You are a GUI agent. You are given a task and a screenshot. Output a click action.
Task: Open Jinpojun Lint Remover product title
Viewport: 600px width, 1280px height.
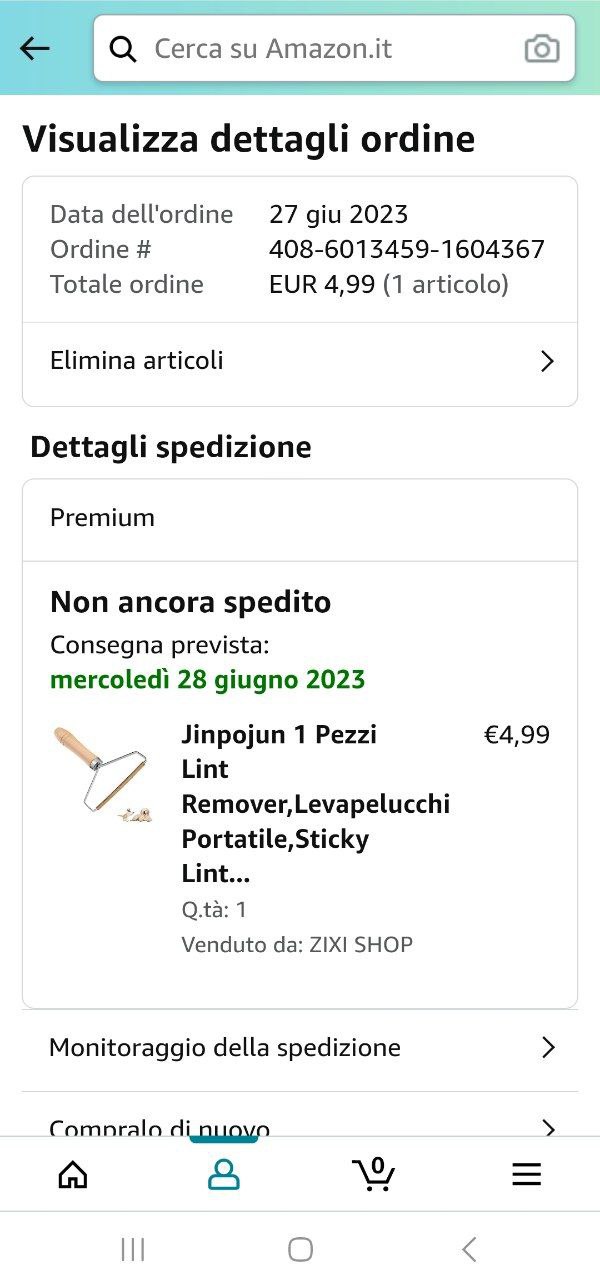pyautogui.click(x=315, y=804)
